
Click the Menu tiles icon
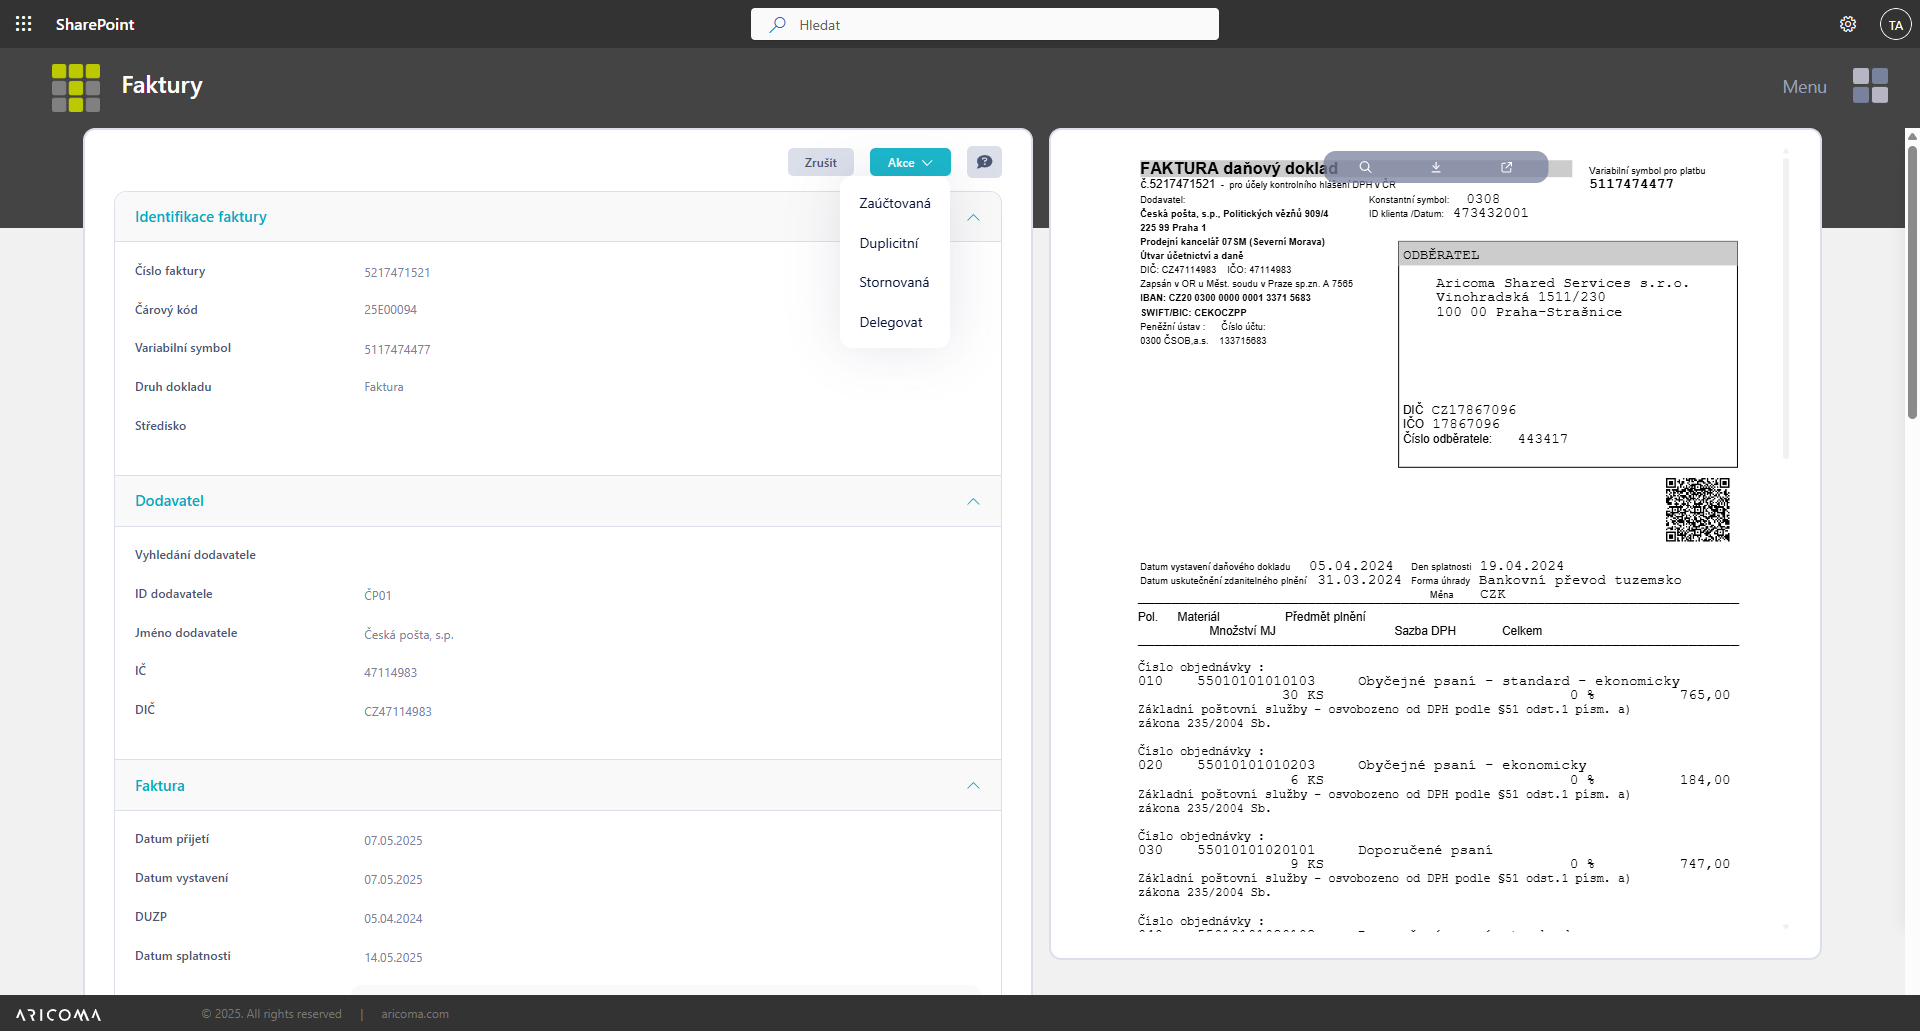point(1869,86)
